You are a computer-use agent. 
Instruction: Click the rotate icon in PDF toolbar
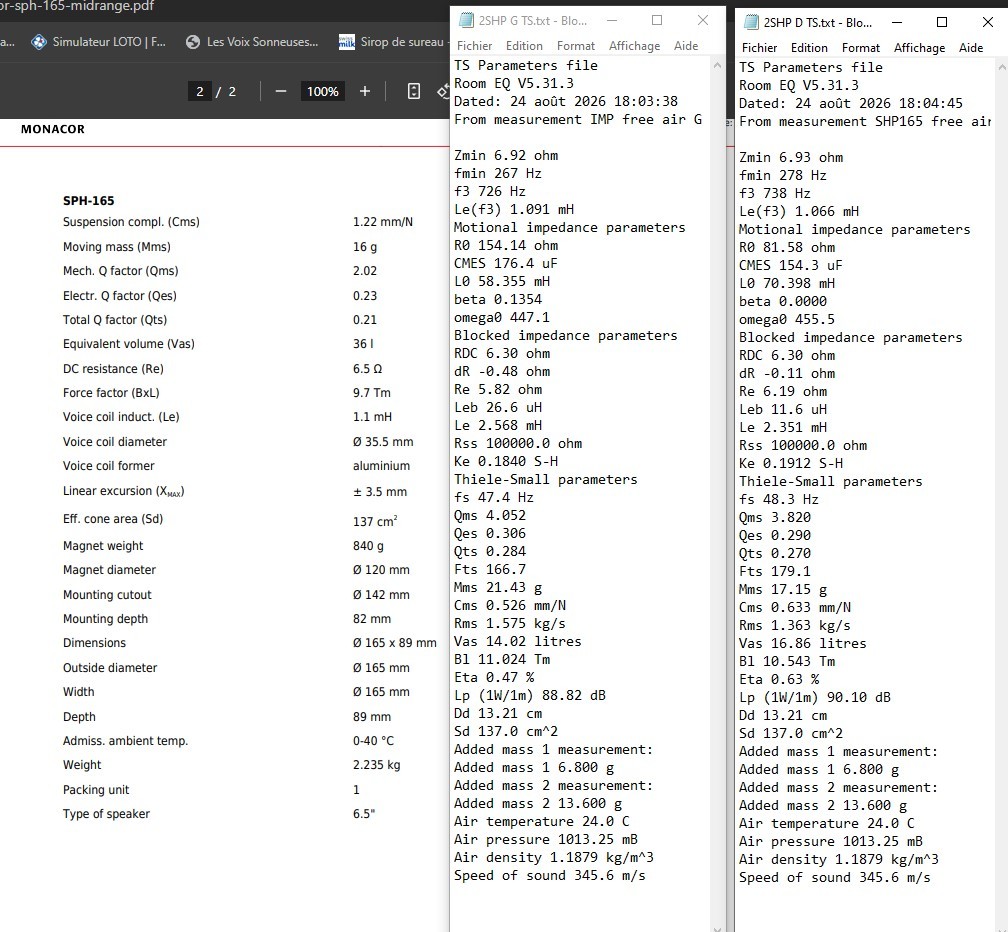coord(444,91)
